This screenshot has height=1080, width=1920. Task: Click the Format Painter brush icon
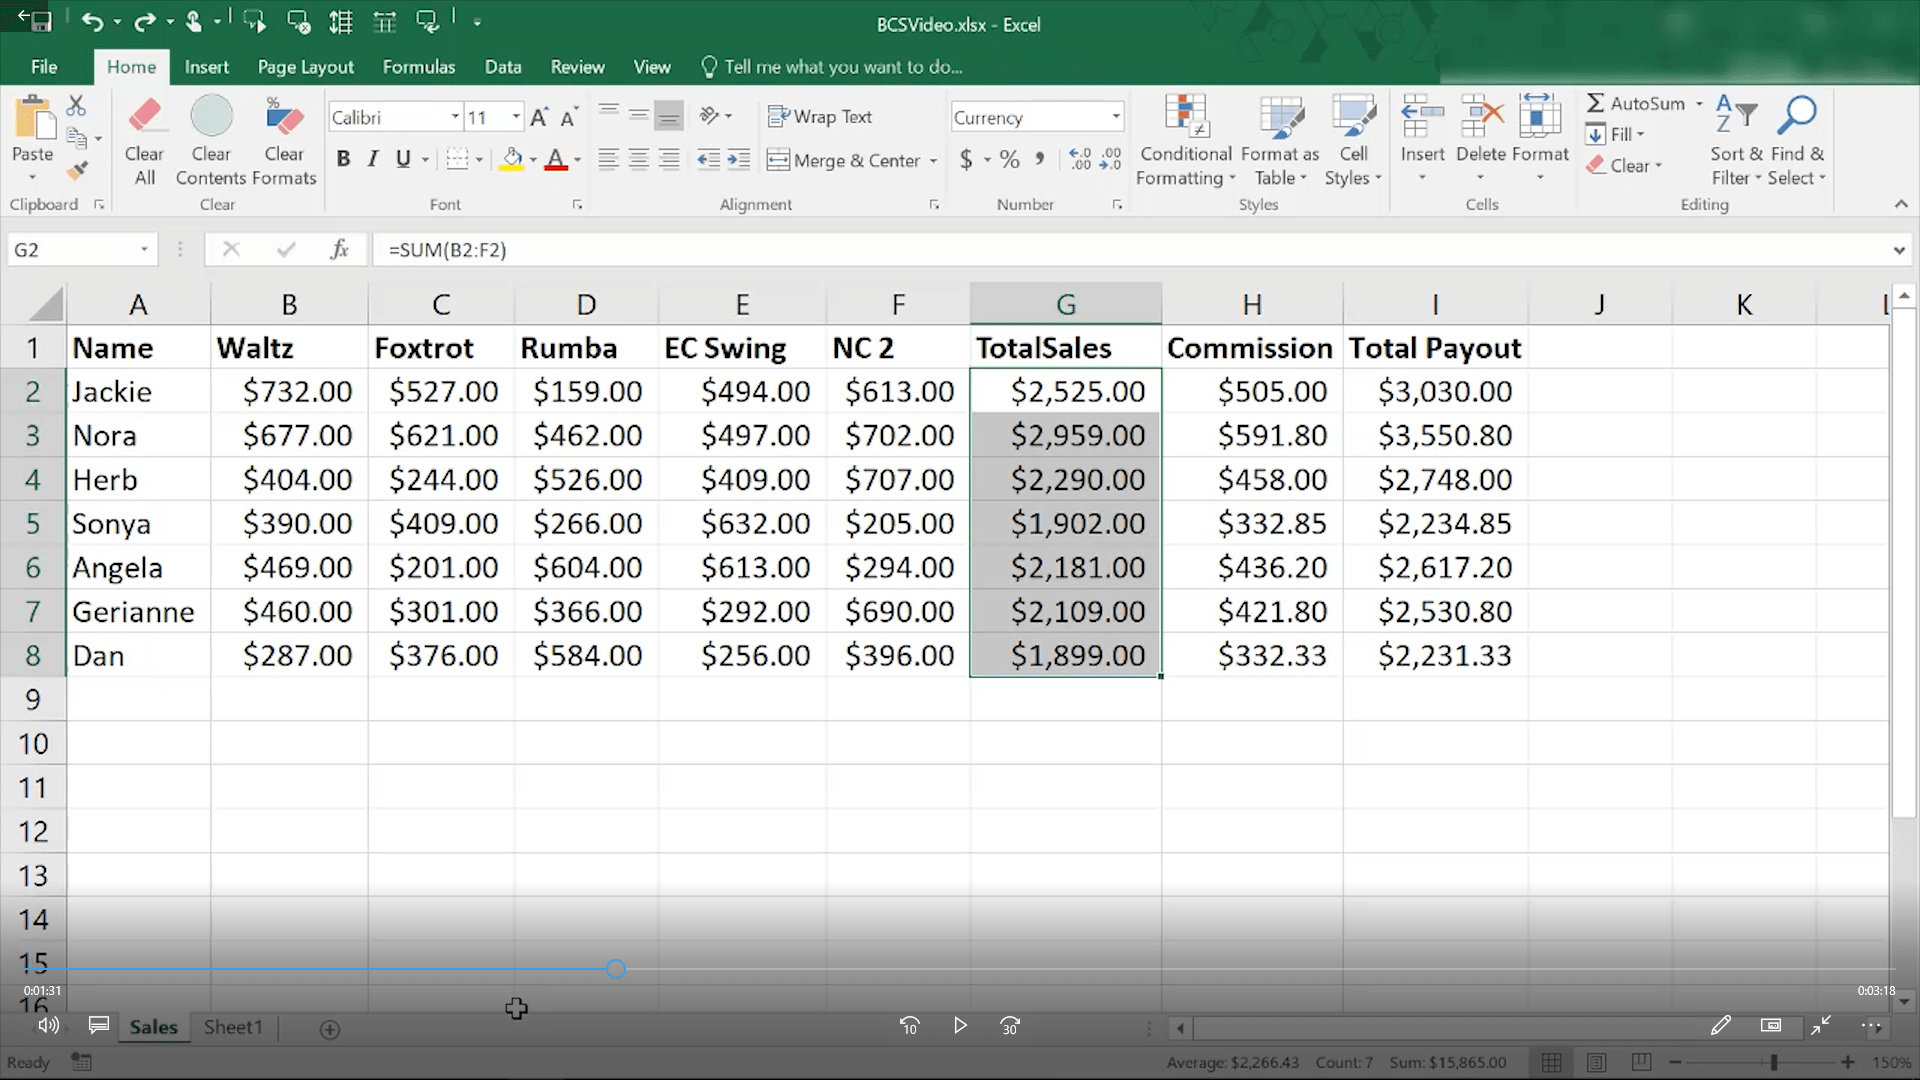click(77, 171)
